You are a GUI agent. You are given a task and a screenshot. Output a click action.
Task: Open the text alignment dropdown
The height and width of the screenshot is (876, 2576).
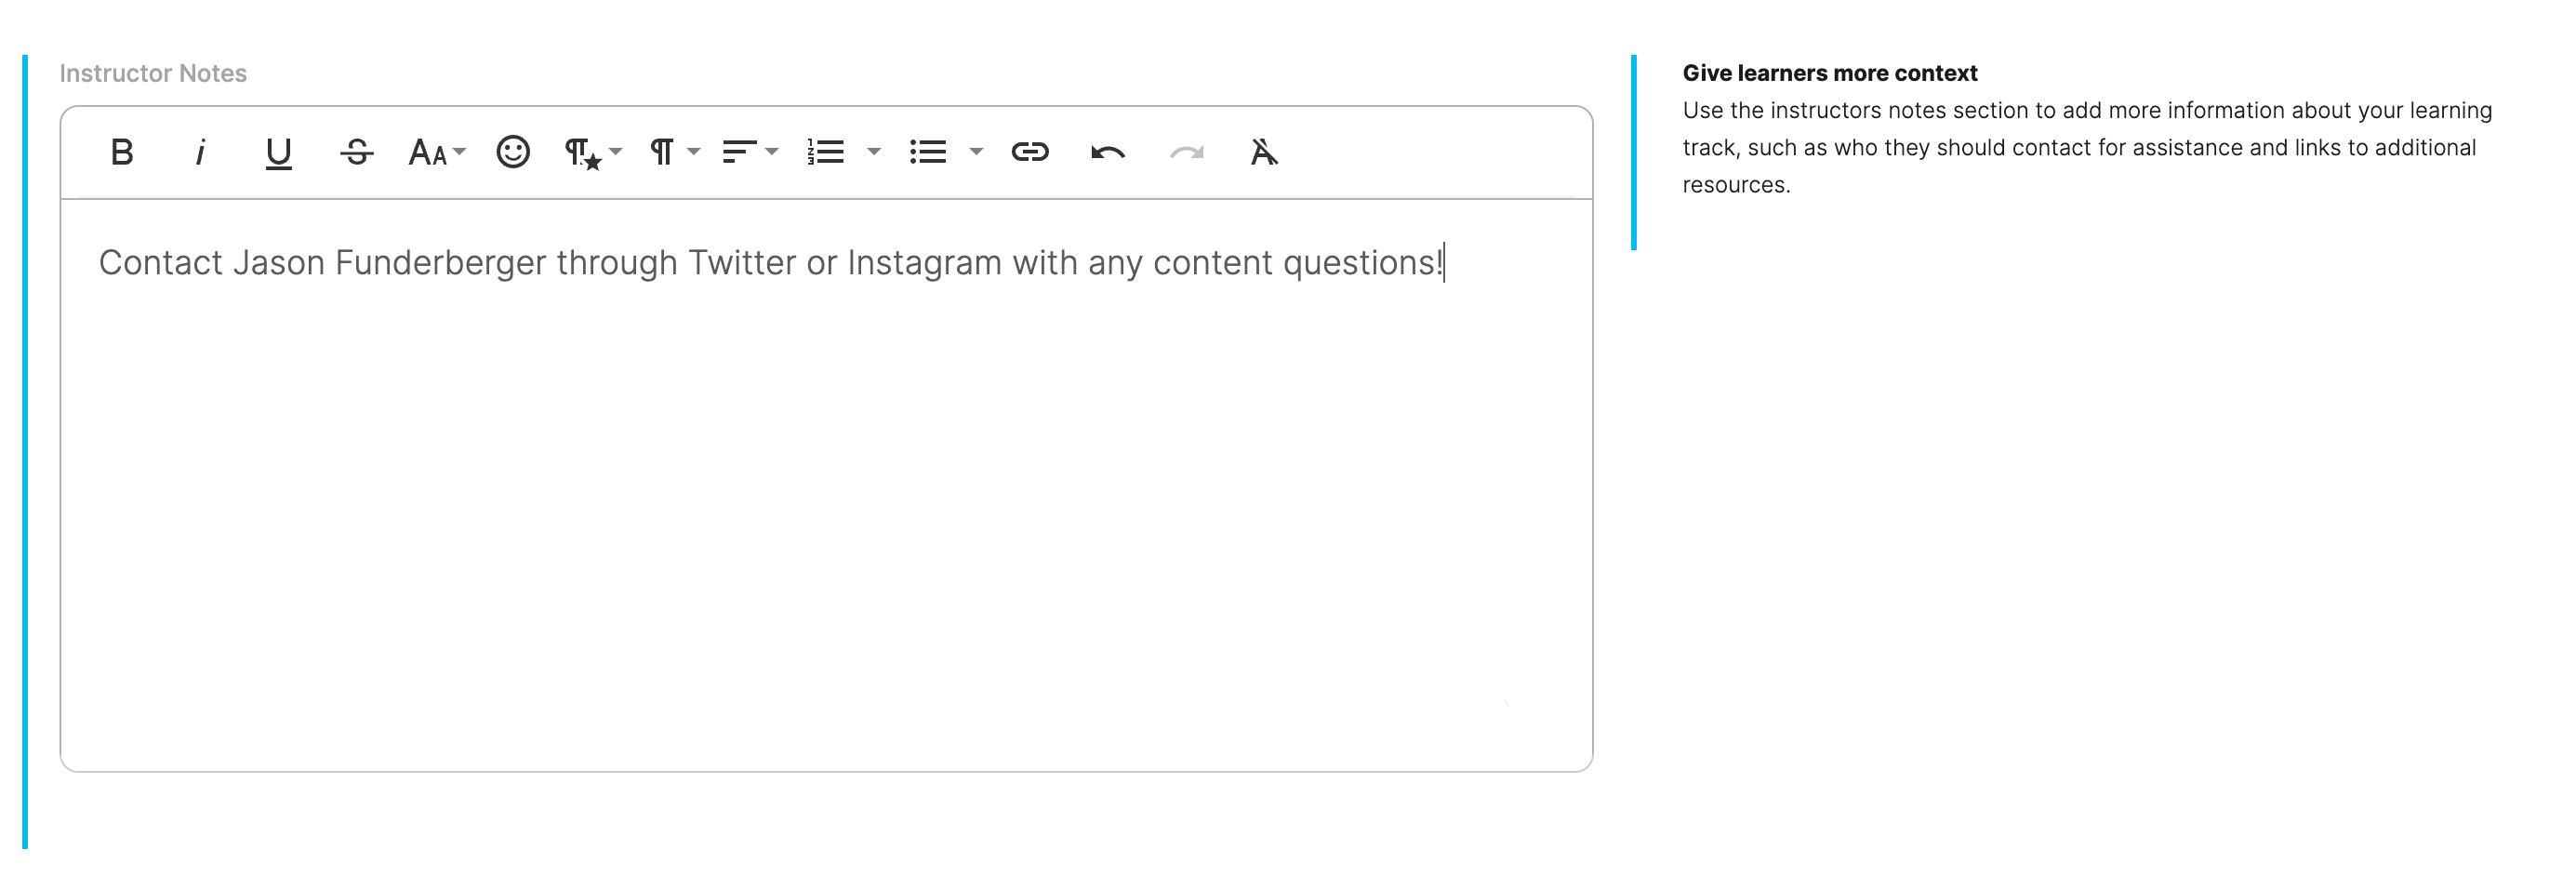coord(750,152)
